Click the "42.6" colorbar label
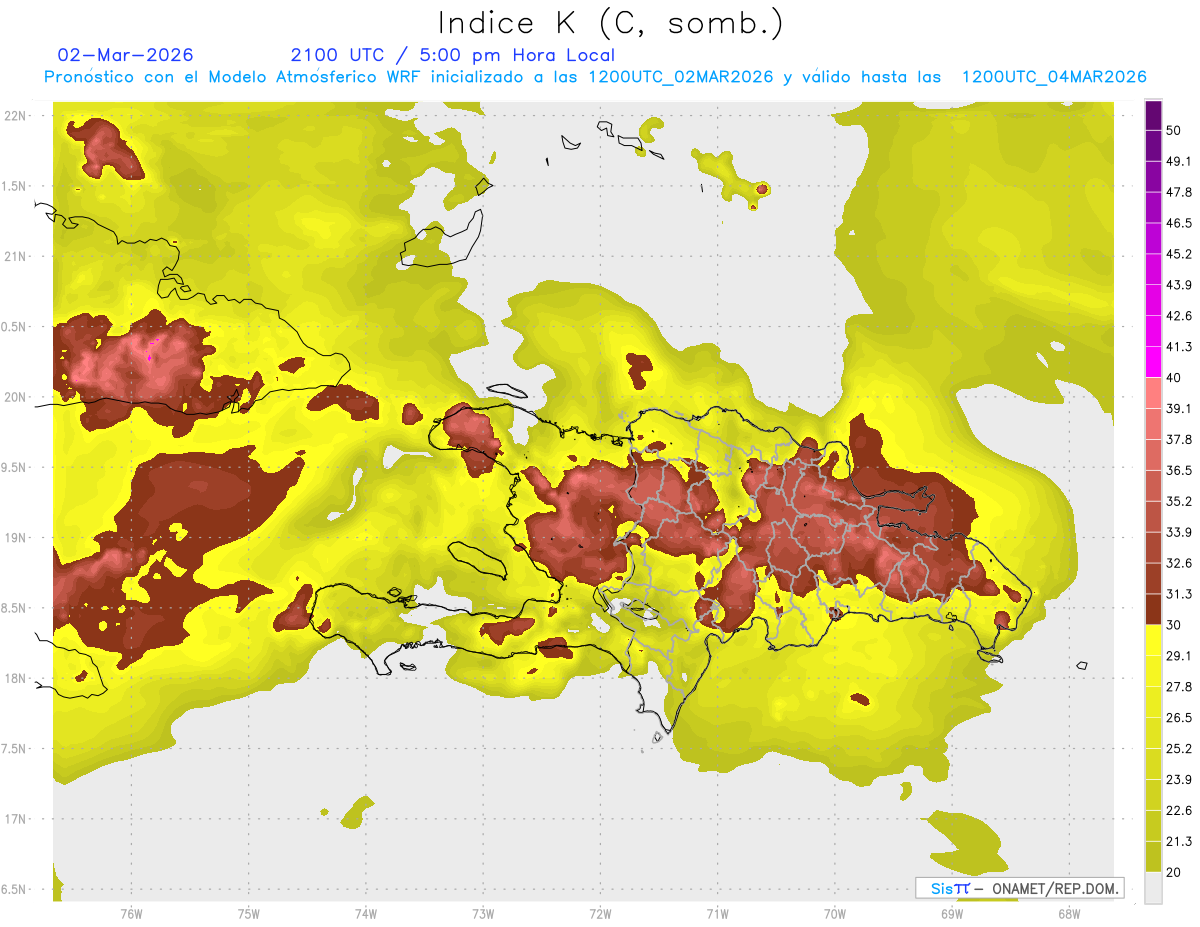Image resolution: width=1200 pixels, height=927 pixels. [x=1179, y=316]
